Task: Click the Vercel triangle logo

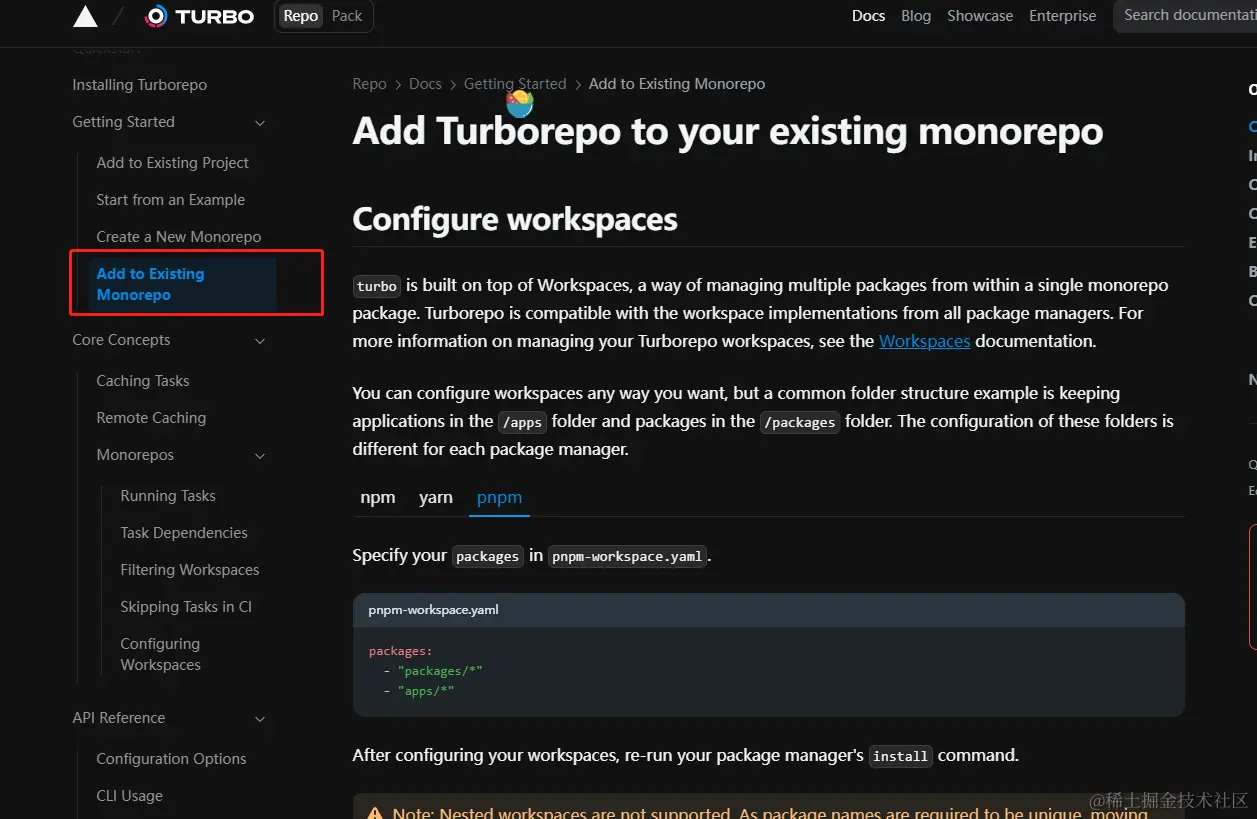Action: click(86, 16)
